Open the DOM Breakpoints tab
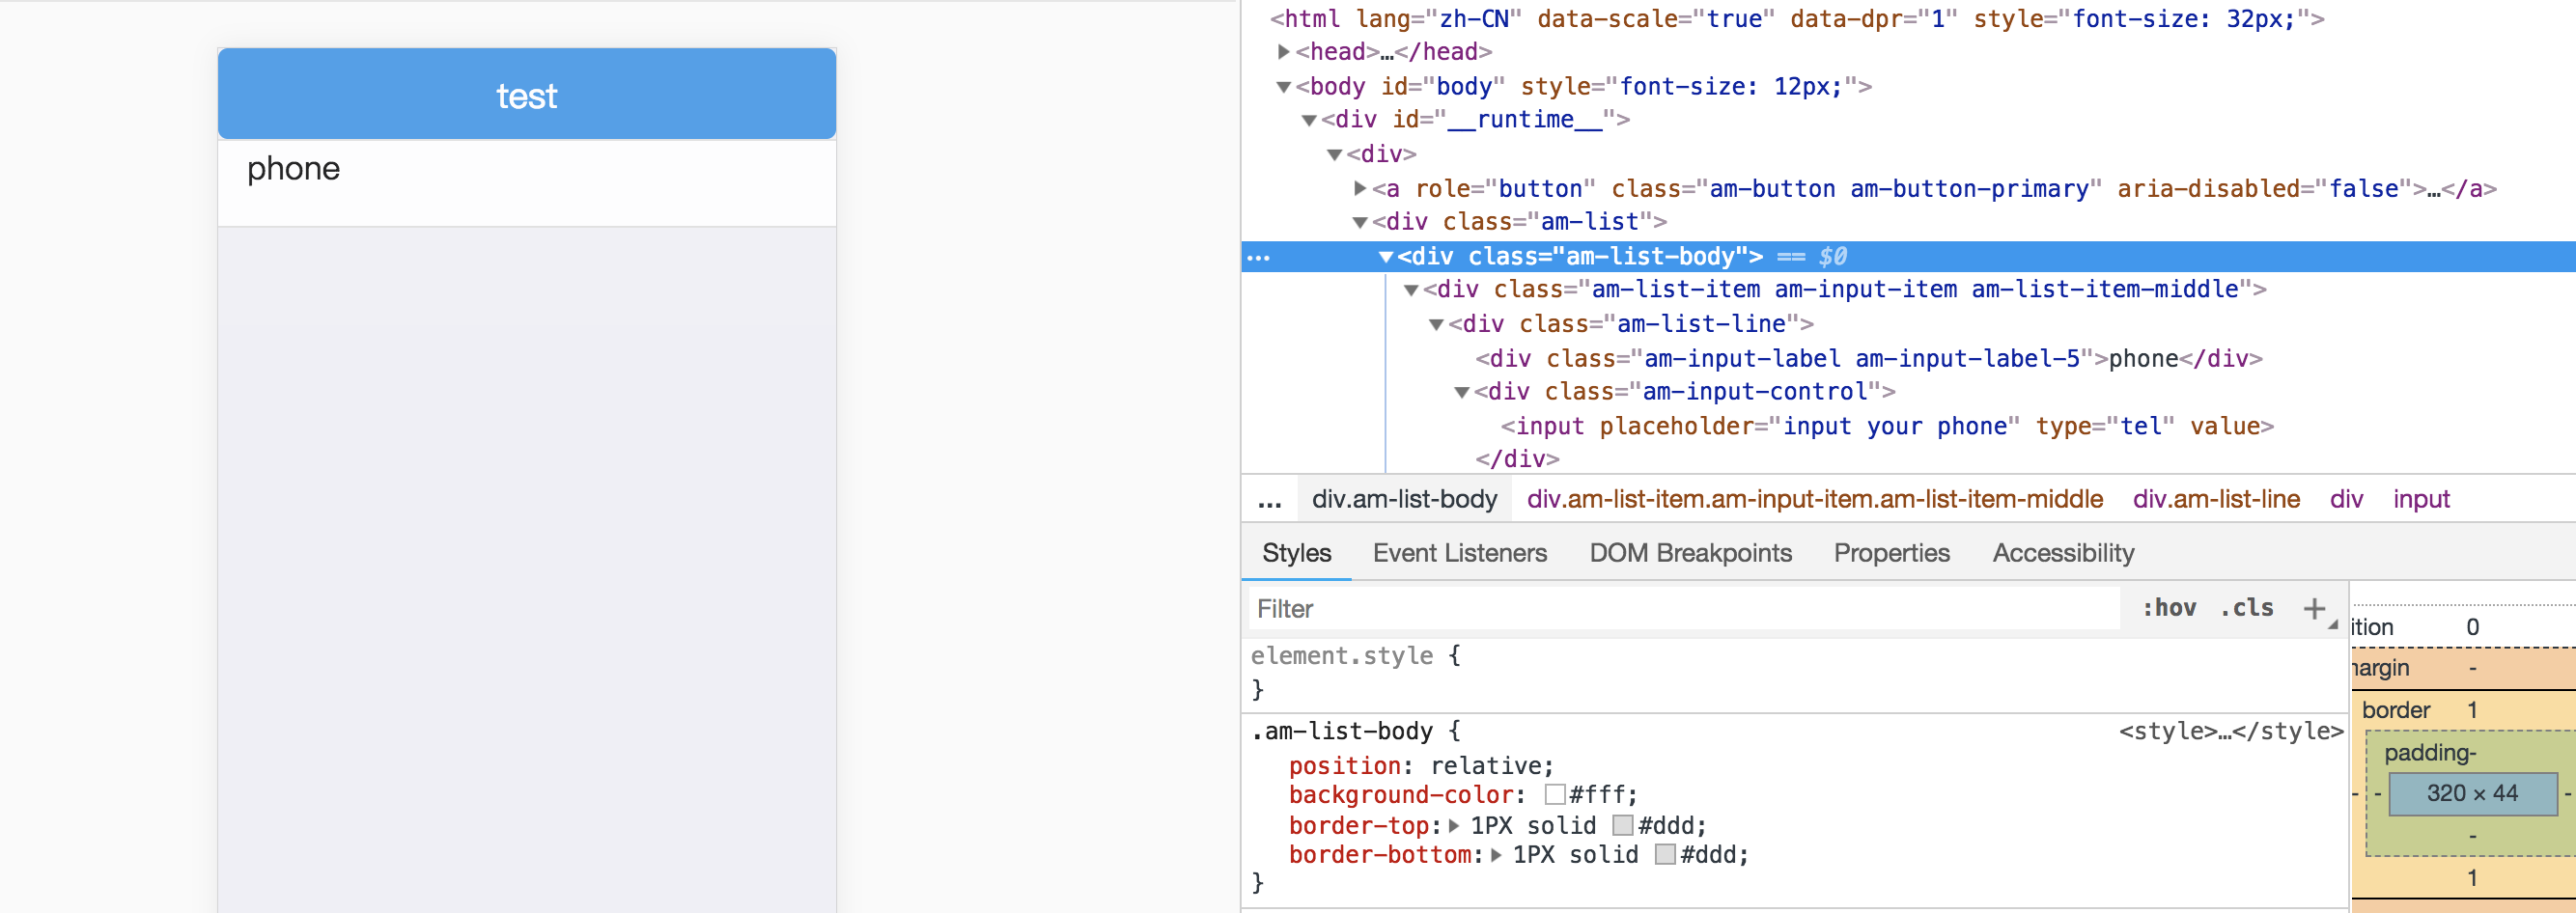 [x=1690, y=553]
